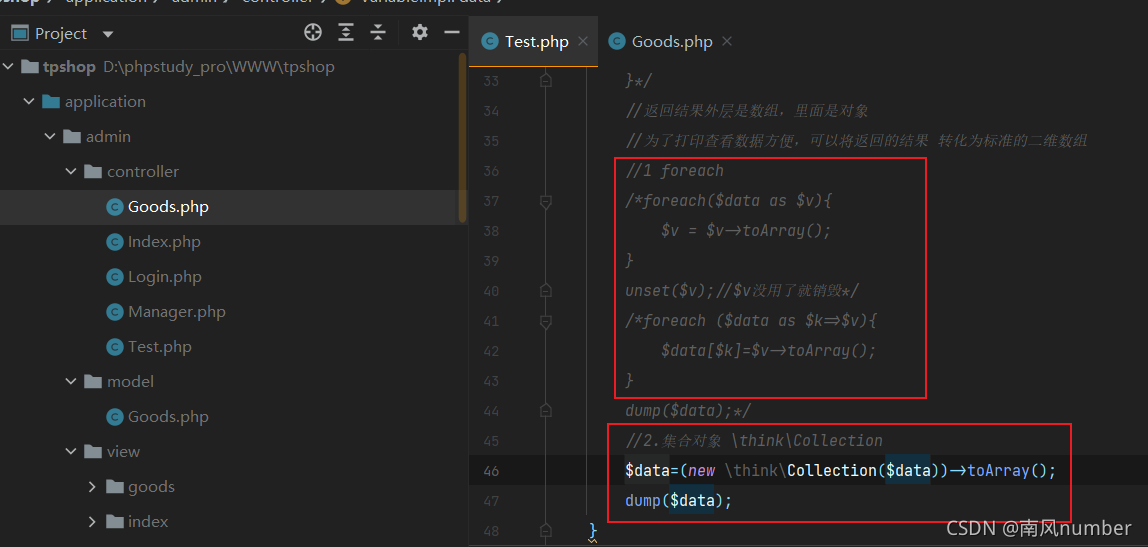The image size is (1148, 547).
Task: Click the Project panel vertical scrollbar
Action: 463,138
